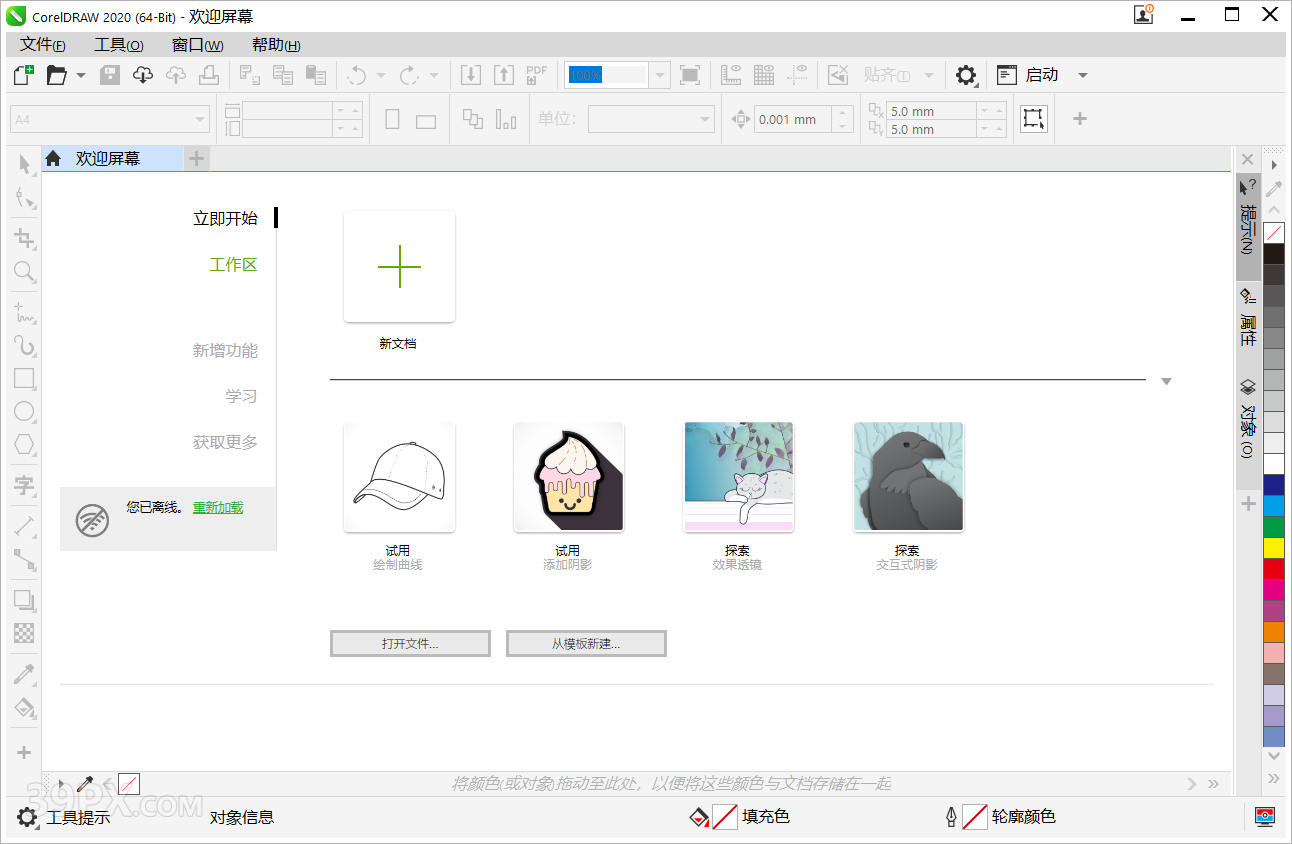Select the Freehand tool
The width and height of the screenshot is (1292, 844).
(25, 313)
